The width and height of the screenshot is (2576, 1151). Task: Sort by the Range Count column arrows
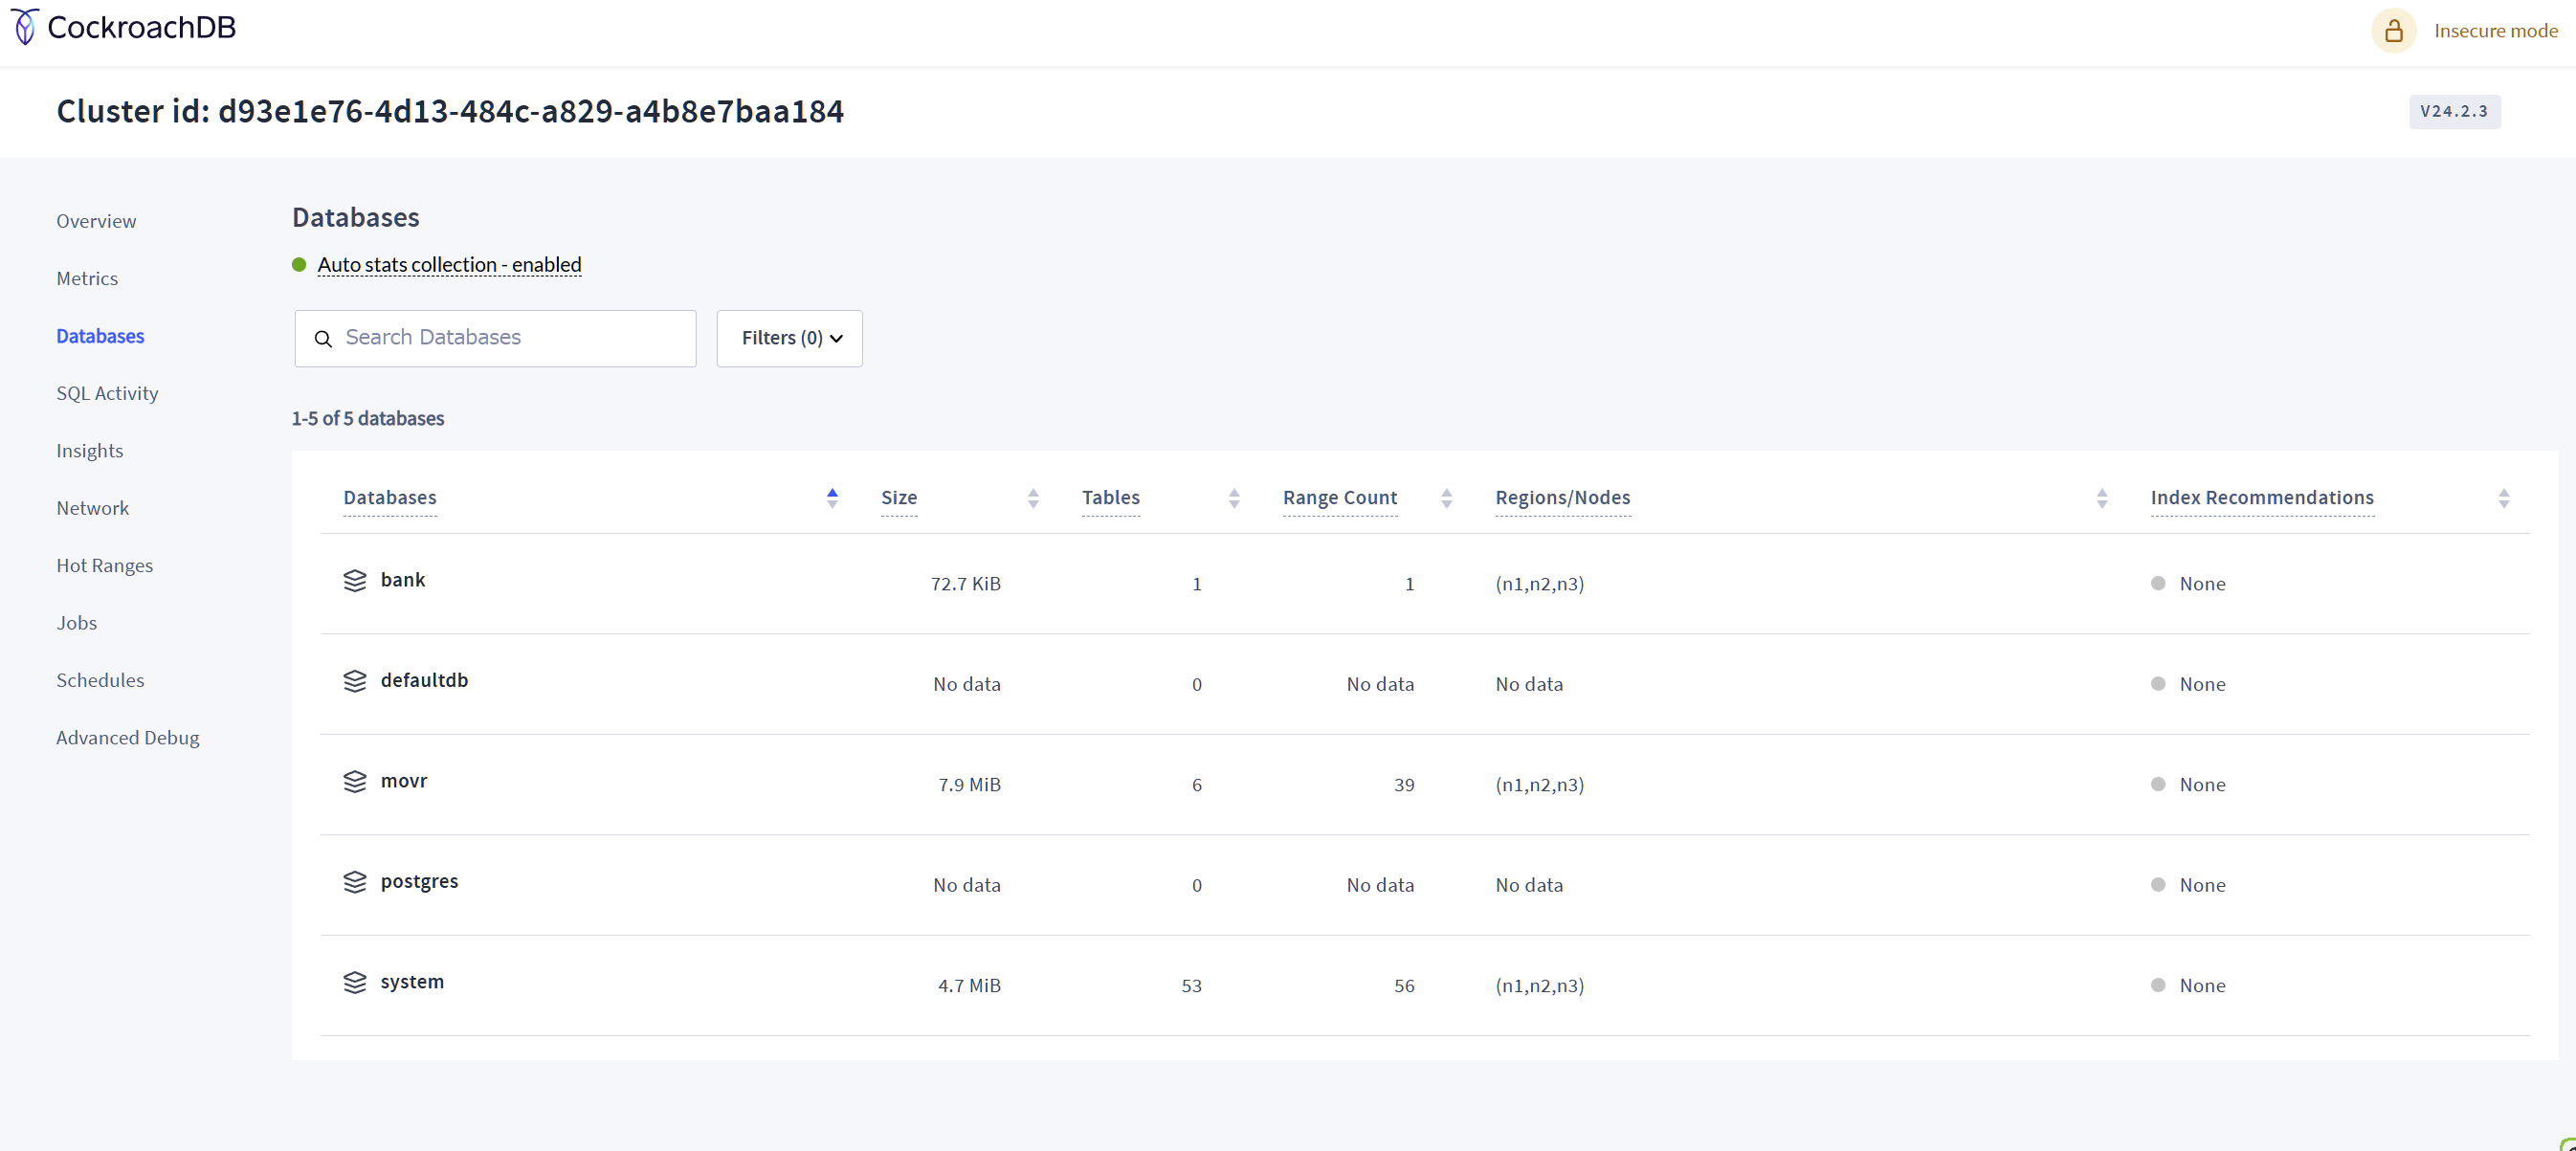tap(1446, 498)
